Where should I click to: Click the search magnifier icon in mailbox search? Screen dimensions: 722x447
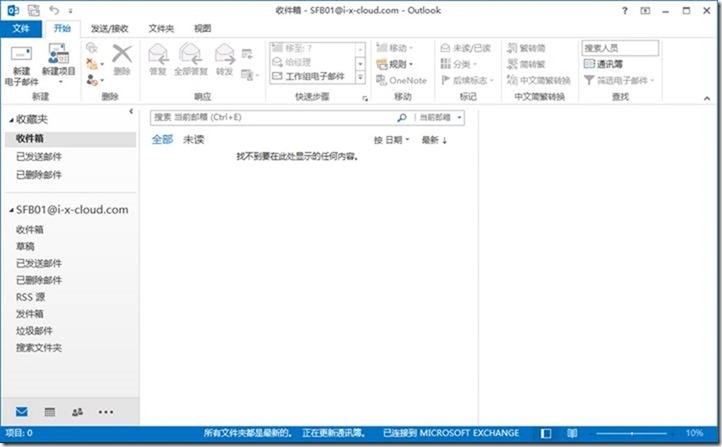point(402,117)
